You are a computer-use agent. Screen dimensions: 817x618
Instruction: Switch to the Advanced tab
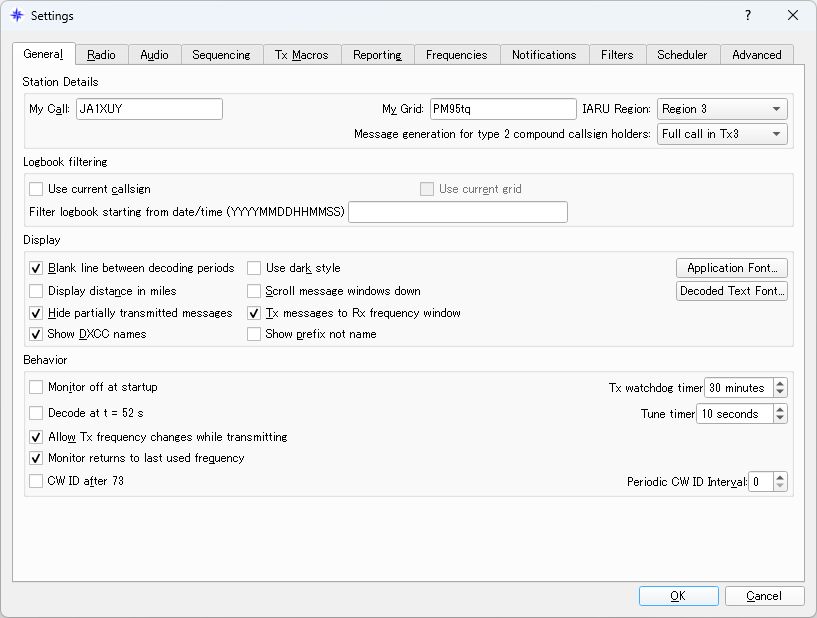click(x=757, y=55)
